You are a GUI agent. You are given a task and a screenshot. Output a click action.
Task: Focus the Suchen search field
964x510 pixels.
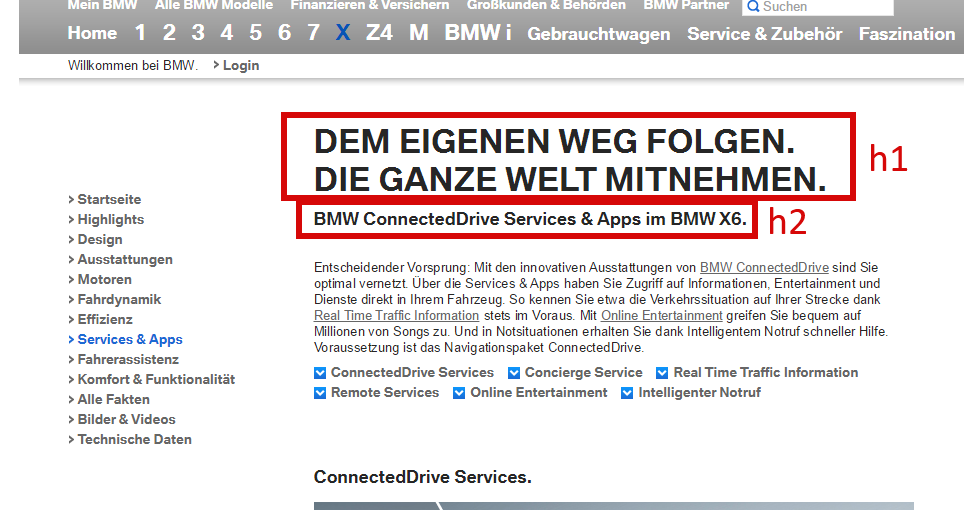pos(818,7)
